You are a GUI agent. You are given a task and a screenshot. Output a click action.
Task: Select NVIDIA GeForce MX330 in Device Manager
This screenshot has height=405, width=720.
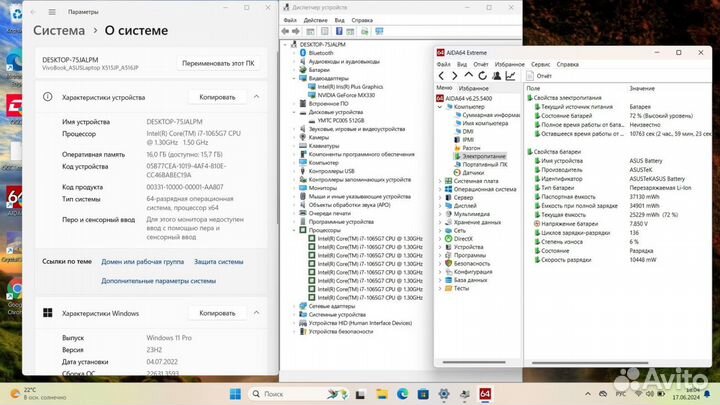point(346,95)
